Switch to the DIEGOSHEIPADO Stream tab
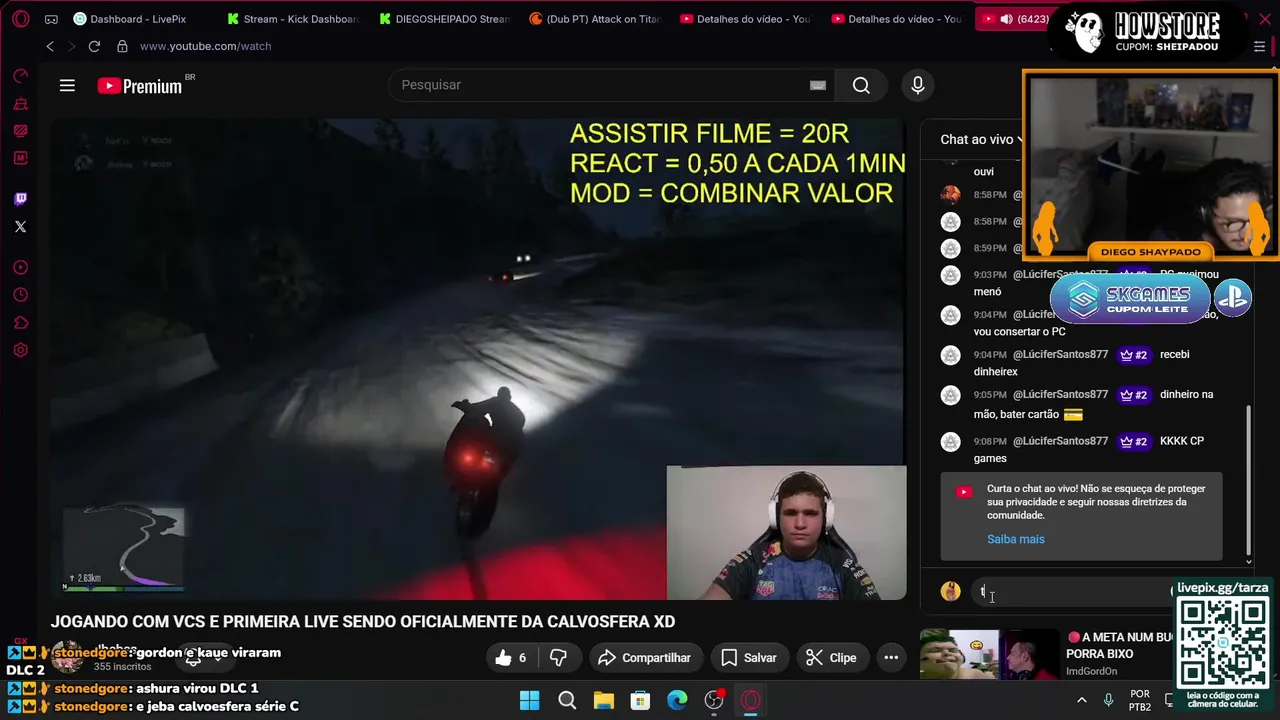 tap(444, 19)
